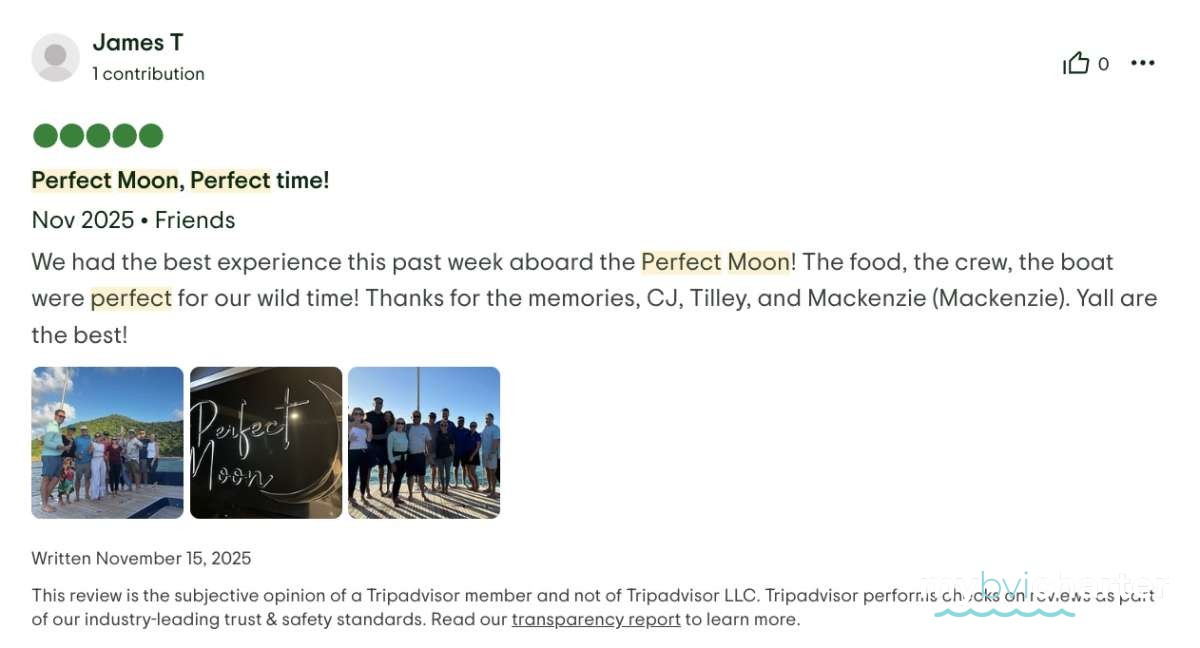
Task: Click the highlighted "Perfect Moon" in review body
Action: point(715,262)
